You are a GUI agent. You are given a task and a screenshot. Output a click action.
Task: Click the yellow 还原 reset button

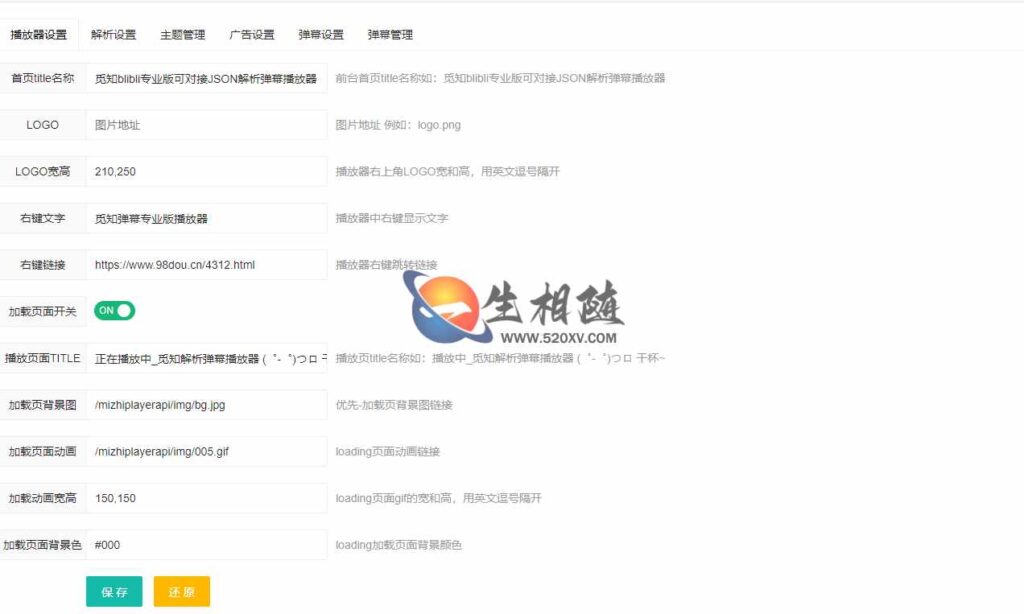[x=181, y=592]
